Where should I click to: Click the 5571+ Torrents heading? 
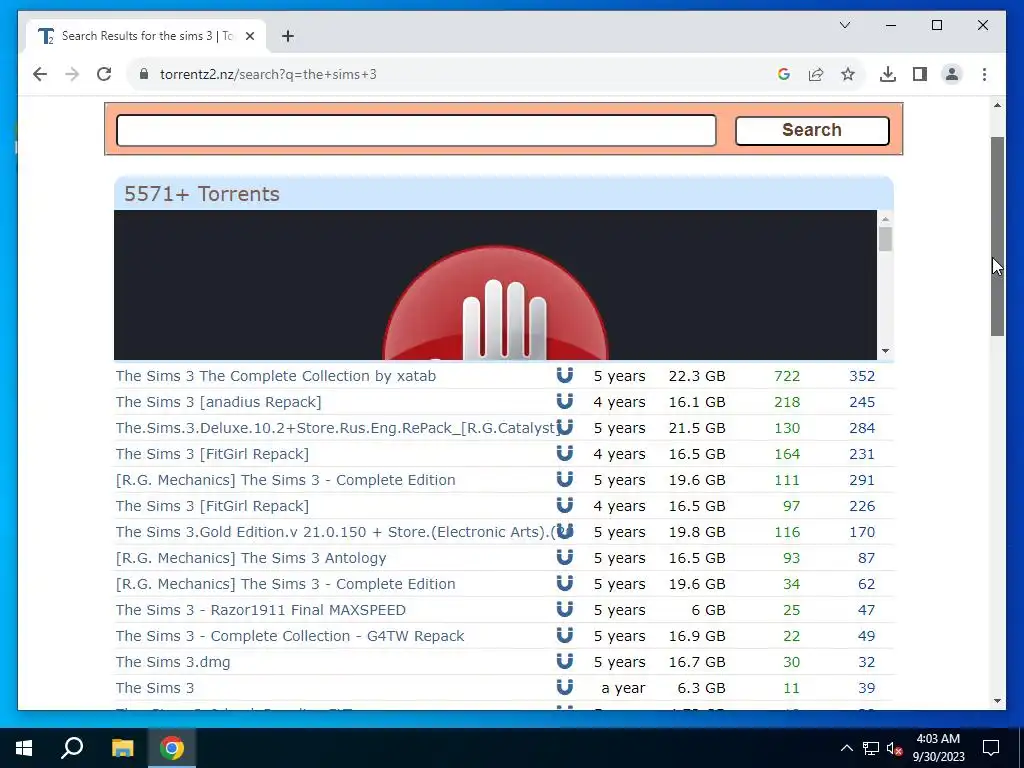202,194
